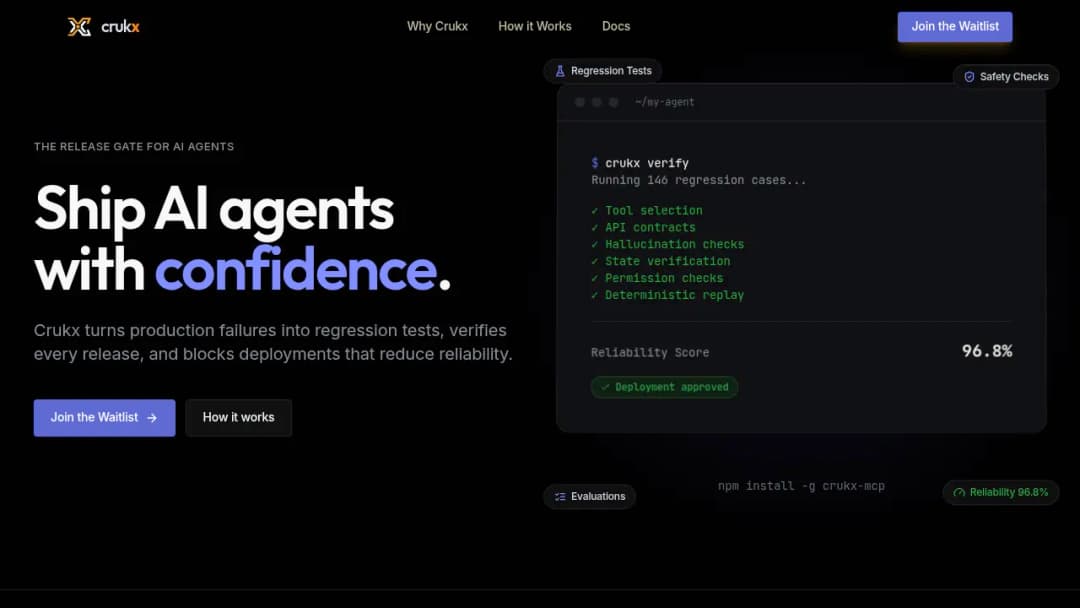1080x608 pixels.
Task: Click the highlighted word confidence in headline
Action: click(296, 269)
